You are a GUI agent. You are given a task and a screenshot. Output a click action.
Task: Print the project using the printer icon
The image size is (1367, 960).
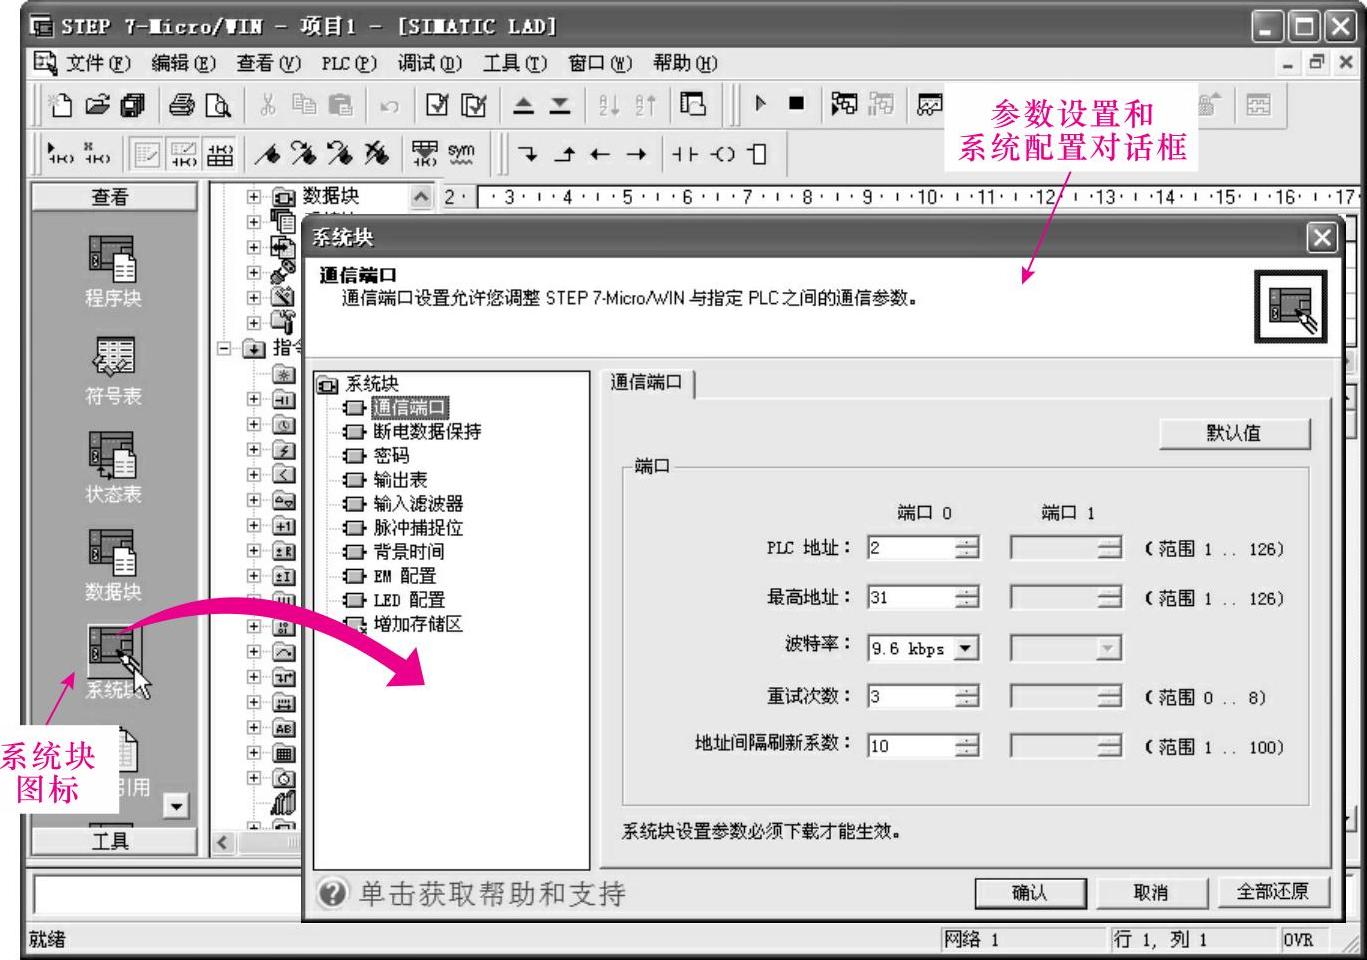pyautogui.click(x=181, y=105)
